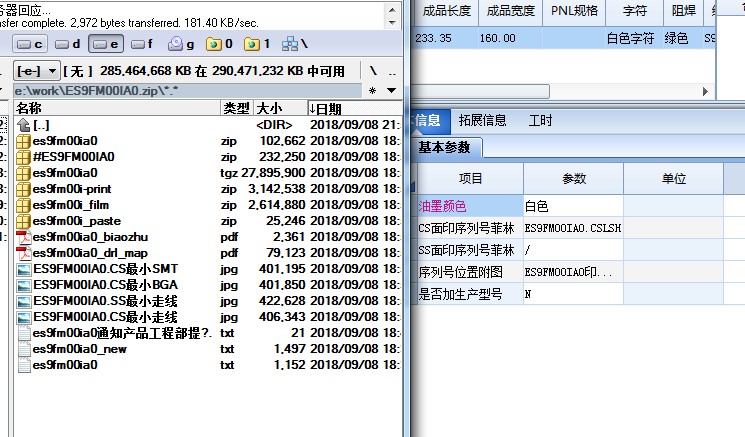This screenshot has width=745, height=437.
Task: Click the PNL规格 column header
Action: [574, 10]
